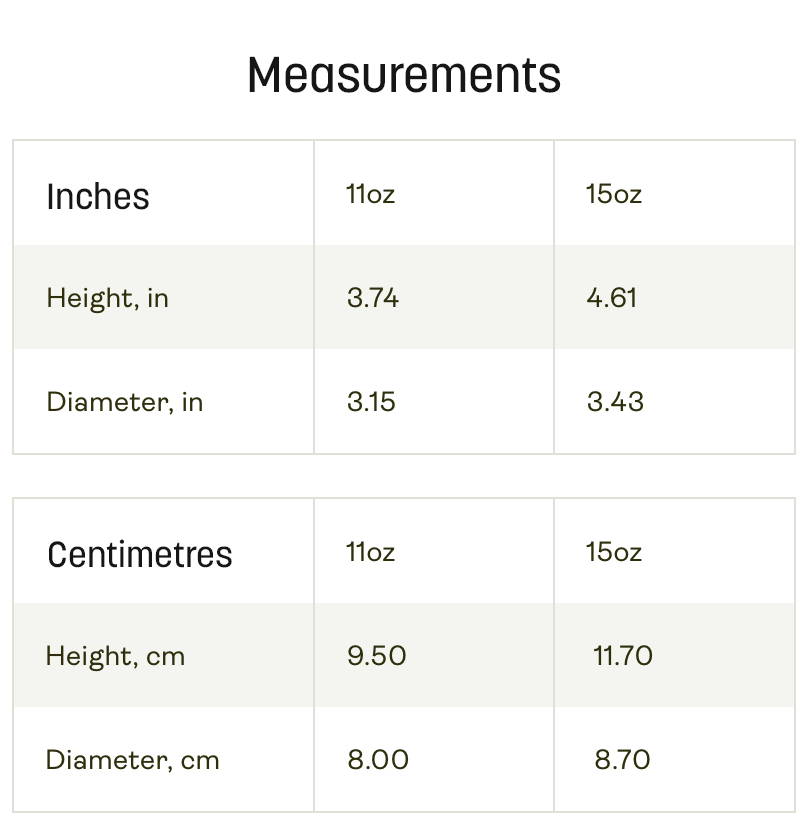Click the 4.61 height value
Viewport: 811px width, 829px height.
612,297
